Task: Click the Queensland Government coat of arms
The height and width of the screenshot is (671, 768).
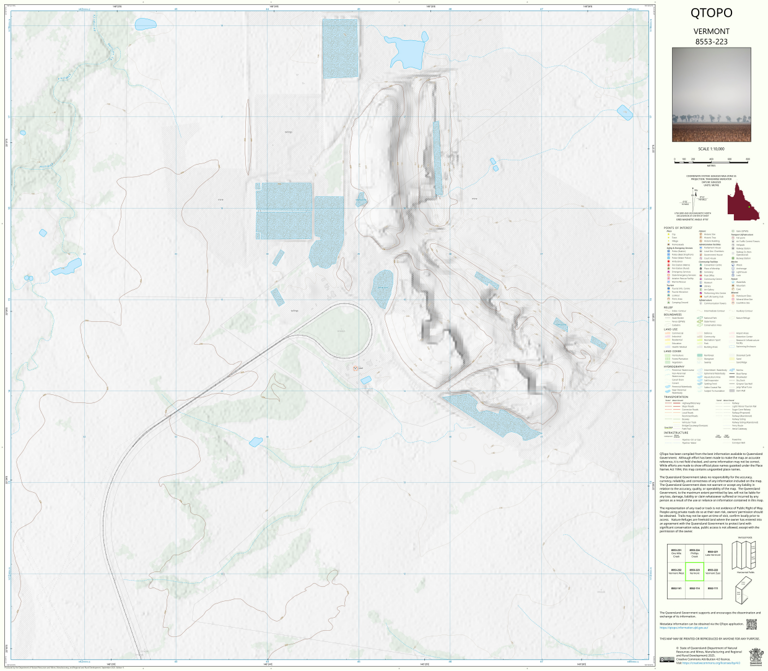Action: 755,656
